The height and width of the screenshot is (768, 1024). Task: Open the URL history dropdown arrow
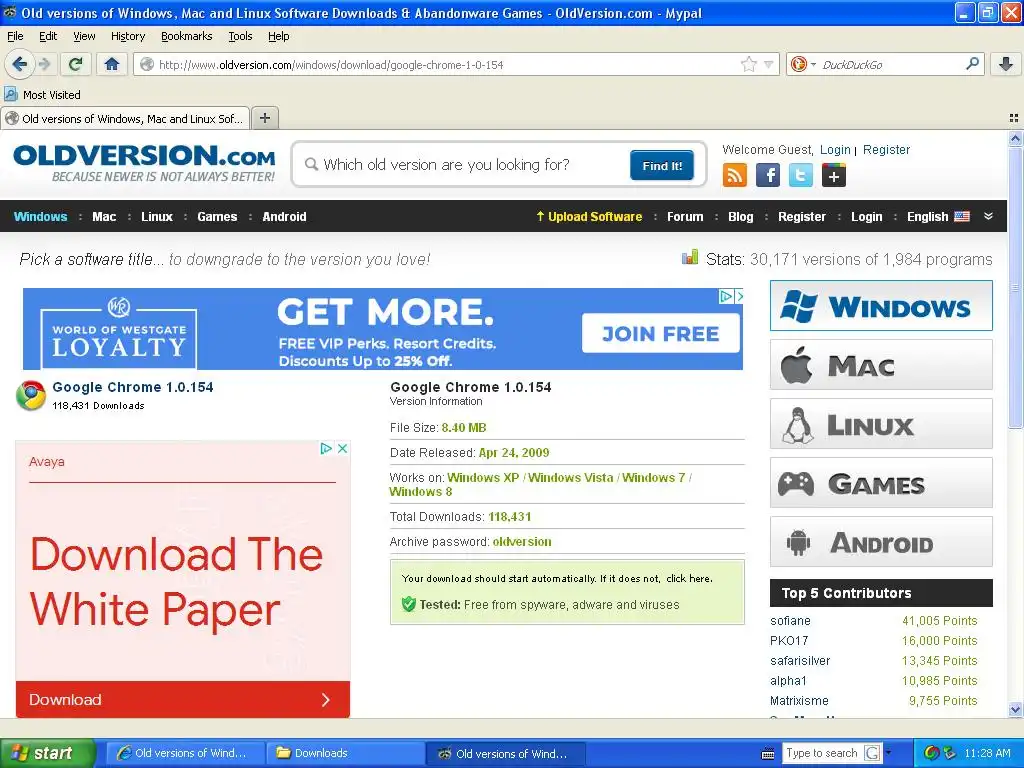[769, 64]
